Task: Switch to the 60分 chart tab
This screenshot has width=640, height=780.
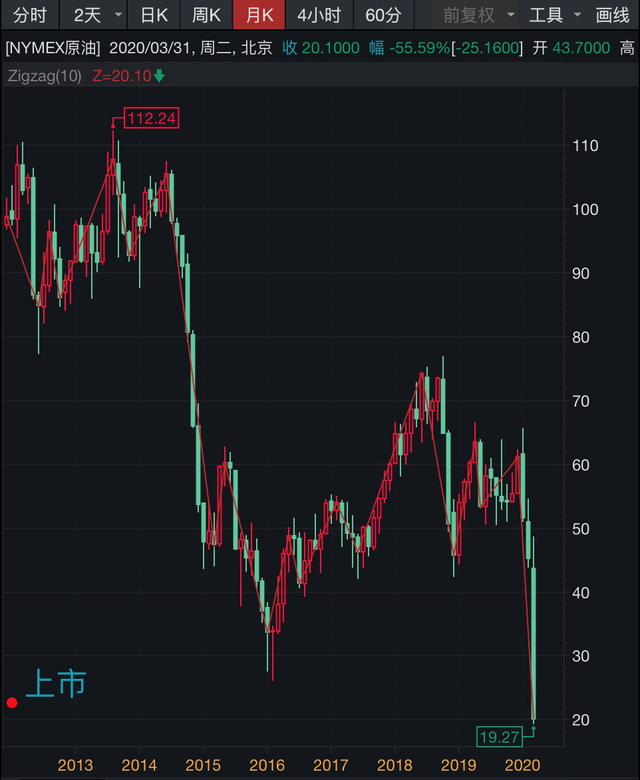Action: (x=383, y=15)
